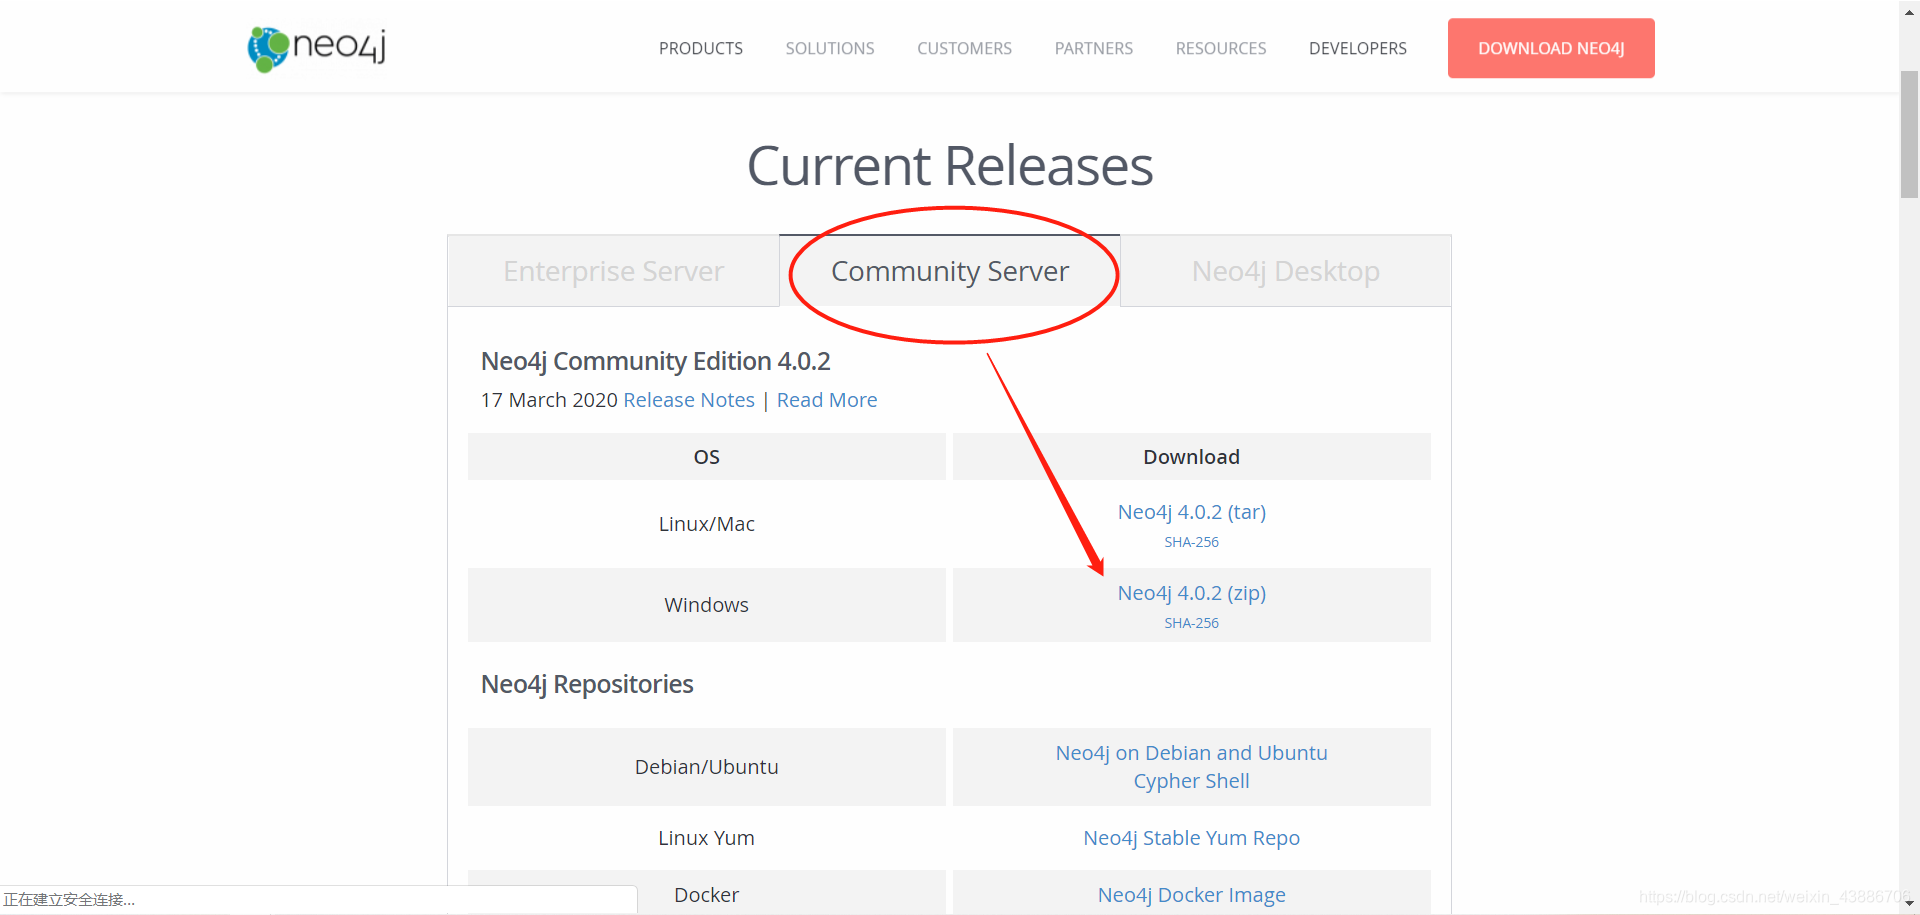Open Neo4j on Debian and Ubuntu link
This screenshot has height=915, width=1920.
pos(1191,753)
